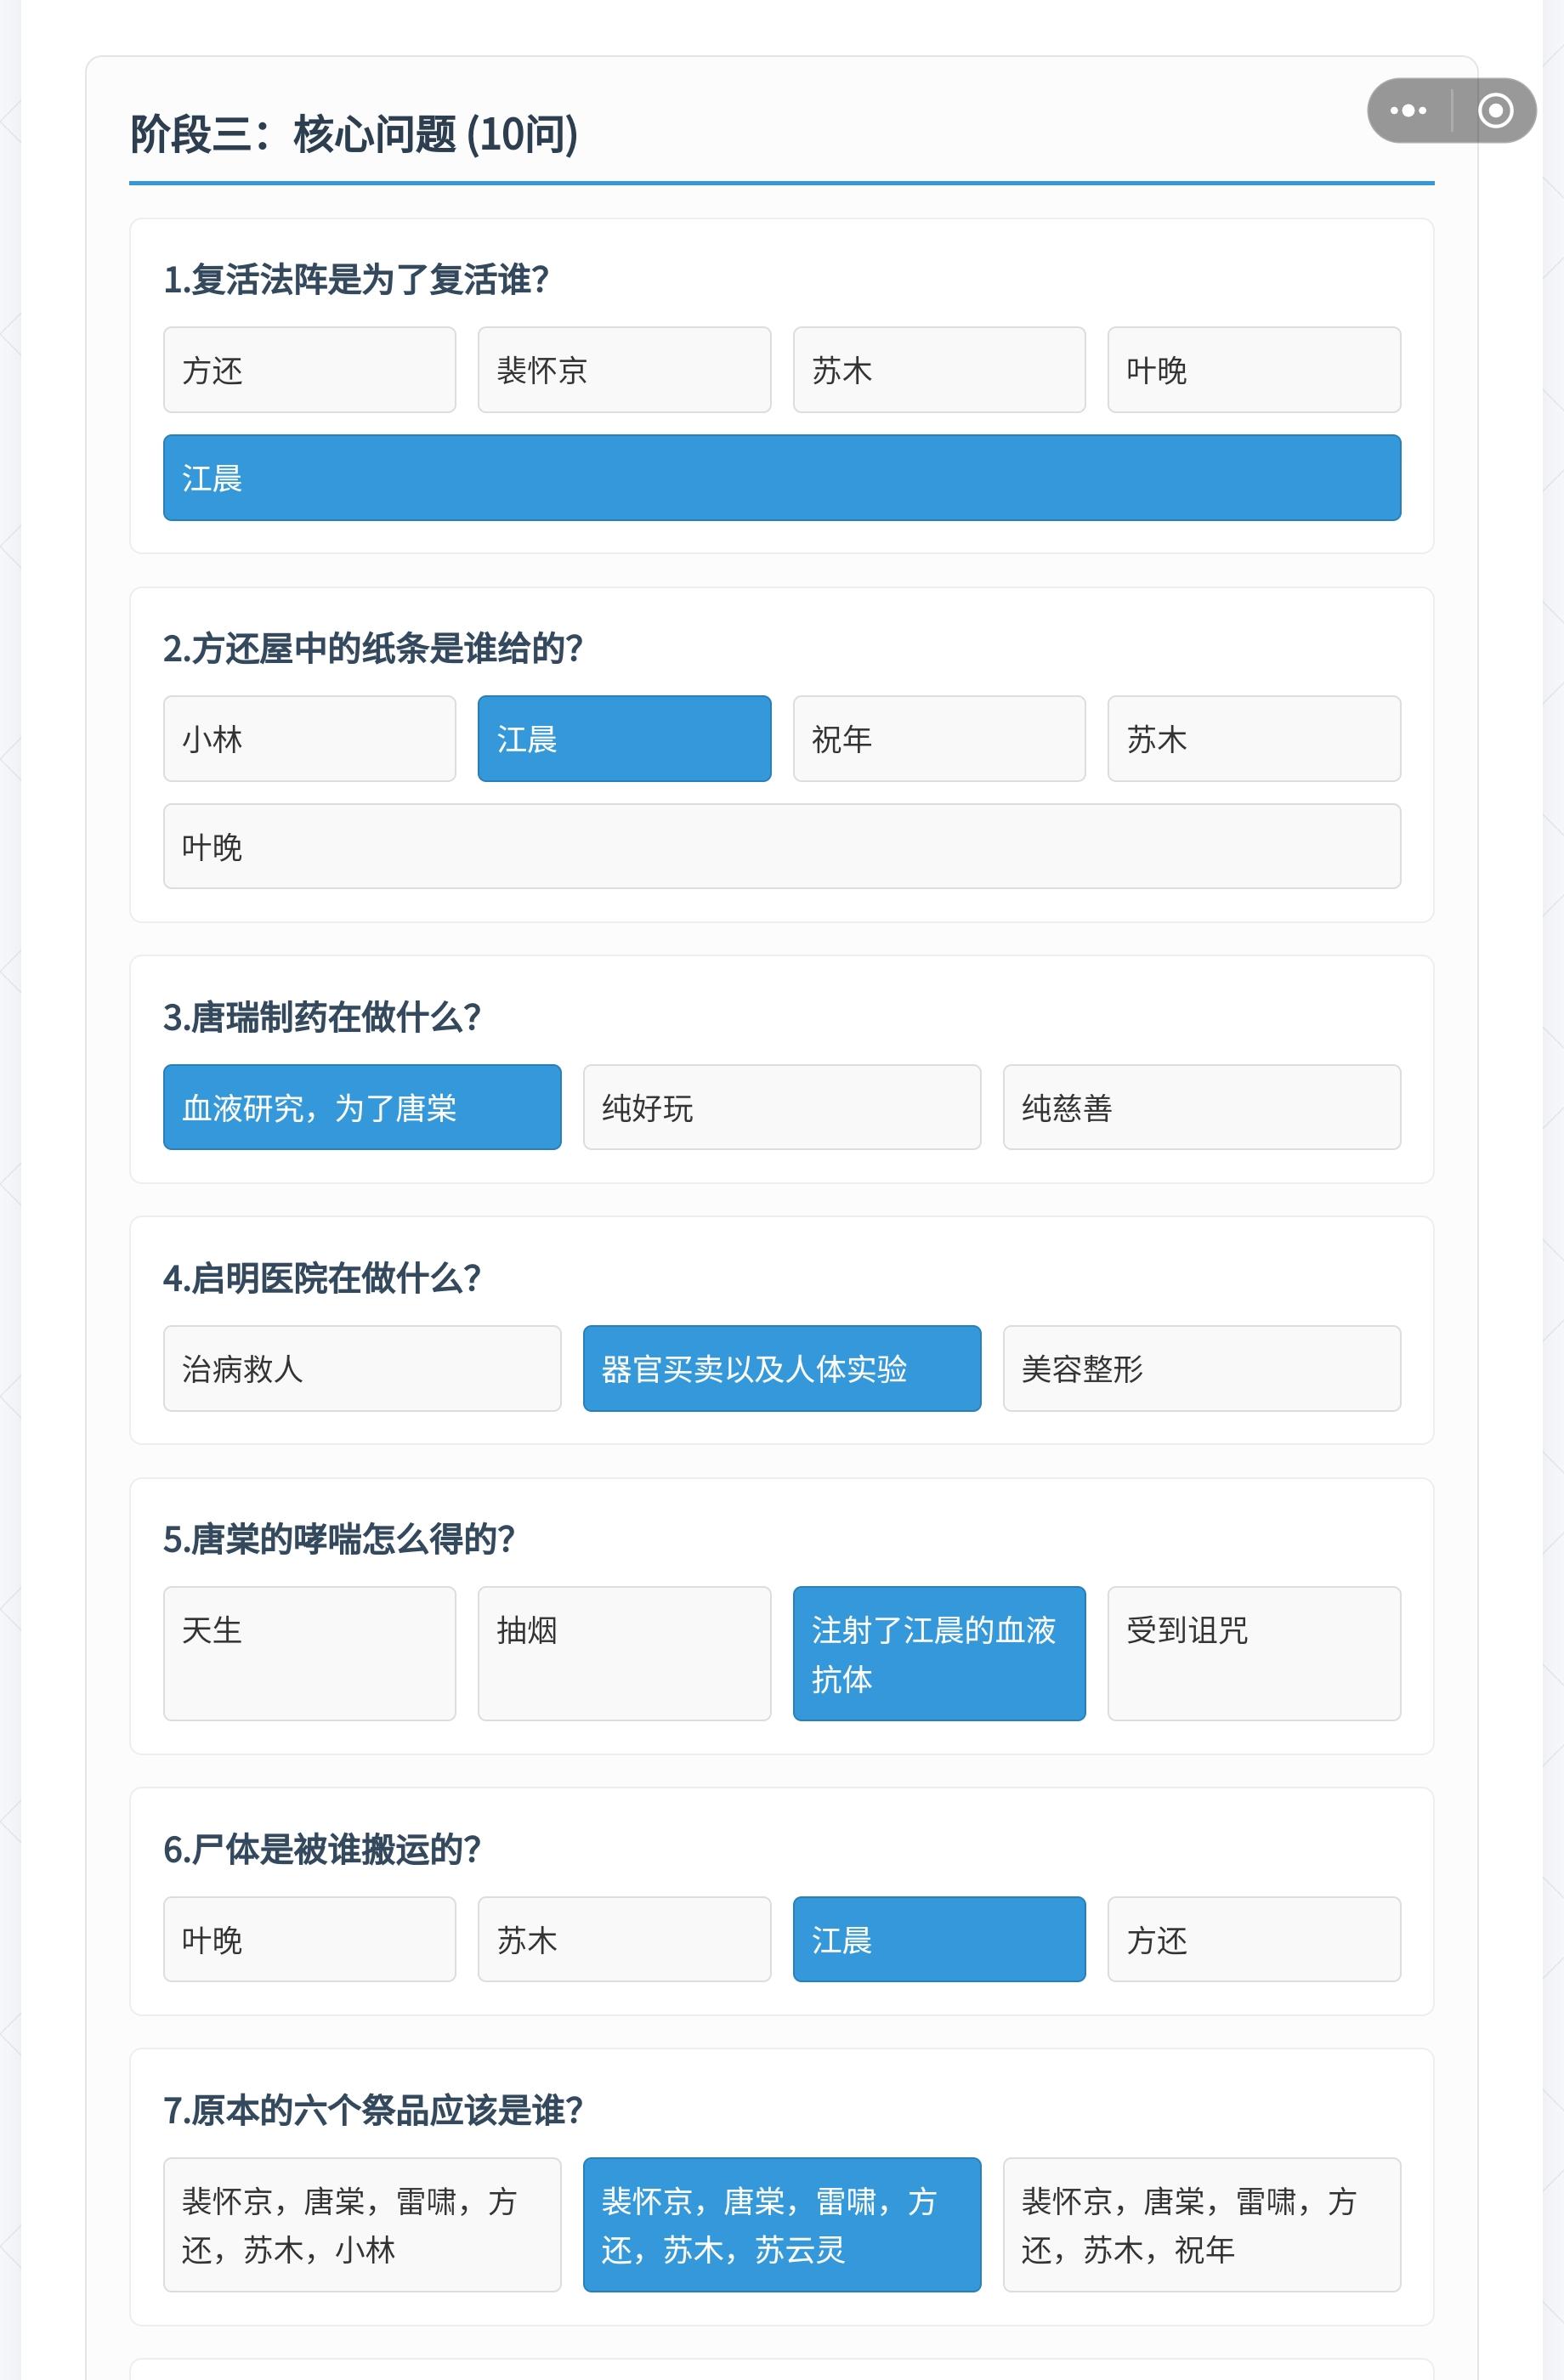Select 小林 for the note question

(x=309, y=739)
